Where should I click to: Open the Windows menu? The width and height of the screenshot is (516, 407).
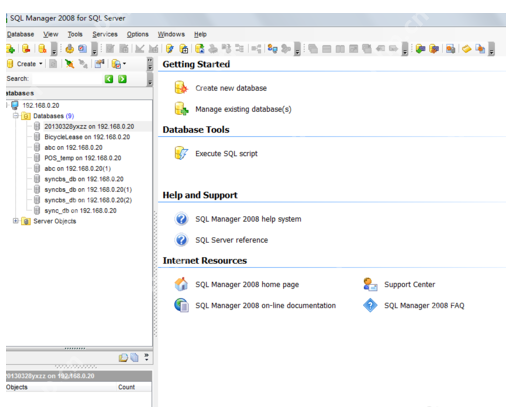tap(171, 34)
